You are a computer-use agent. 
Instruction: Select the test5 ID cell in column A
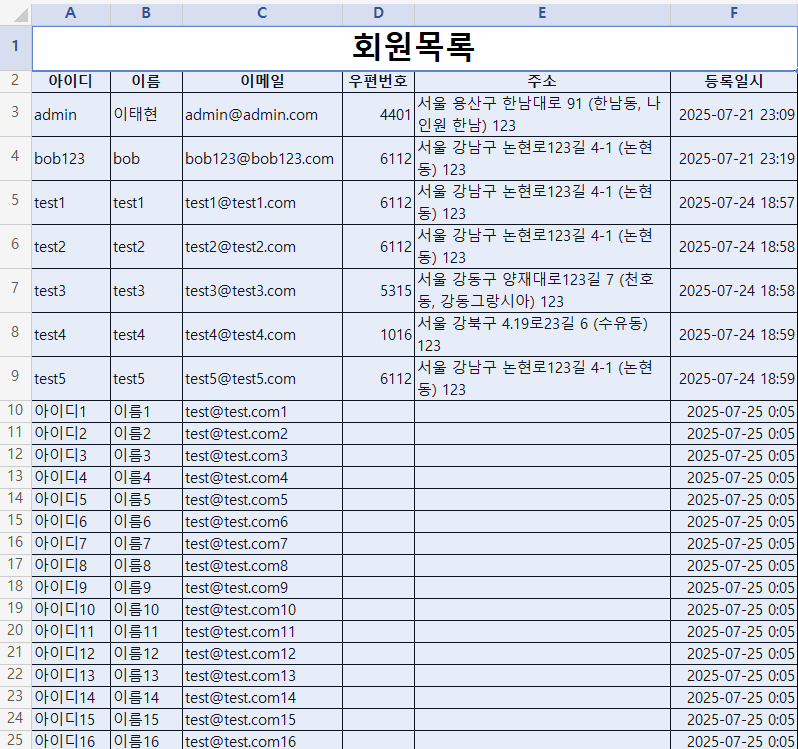(x=71, y=379)
